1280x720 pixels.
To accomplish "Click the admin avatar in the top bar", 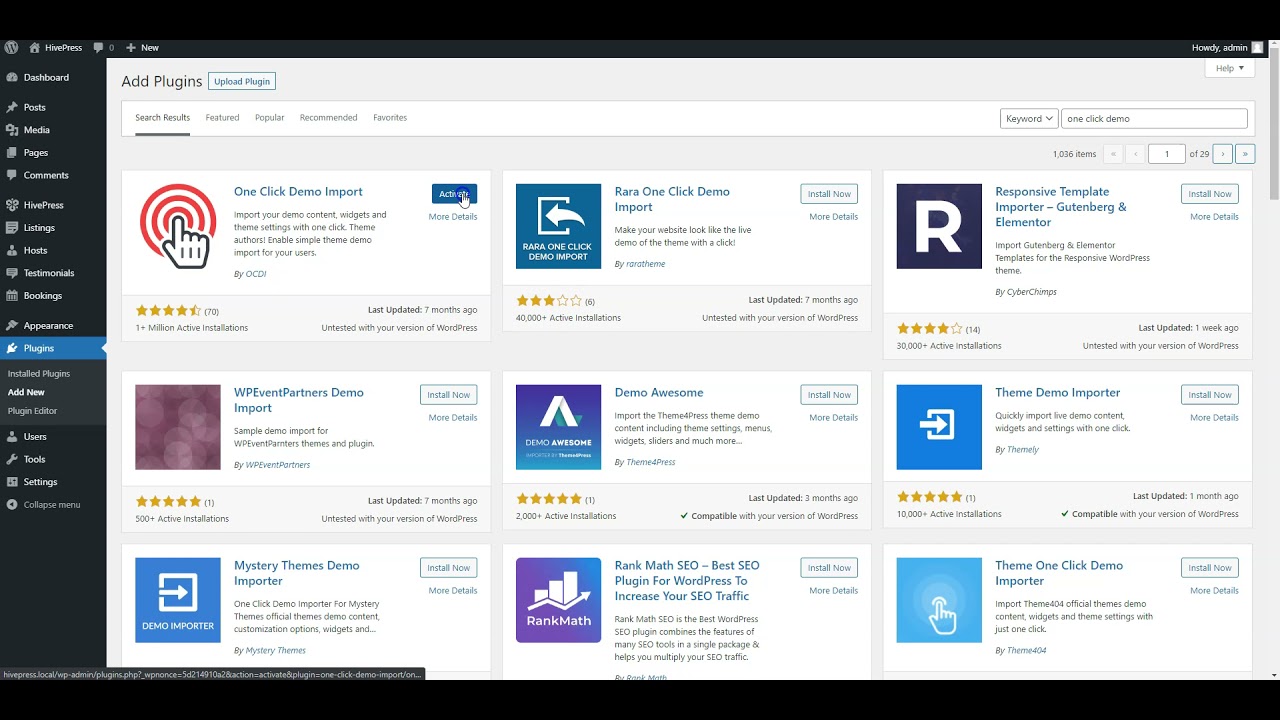I will pyautogui.click(x=1257, y=47).
